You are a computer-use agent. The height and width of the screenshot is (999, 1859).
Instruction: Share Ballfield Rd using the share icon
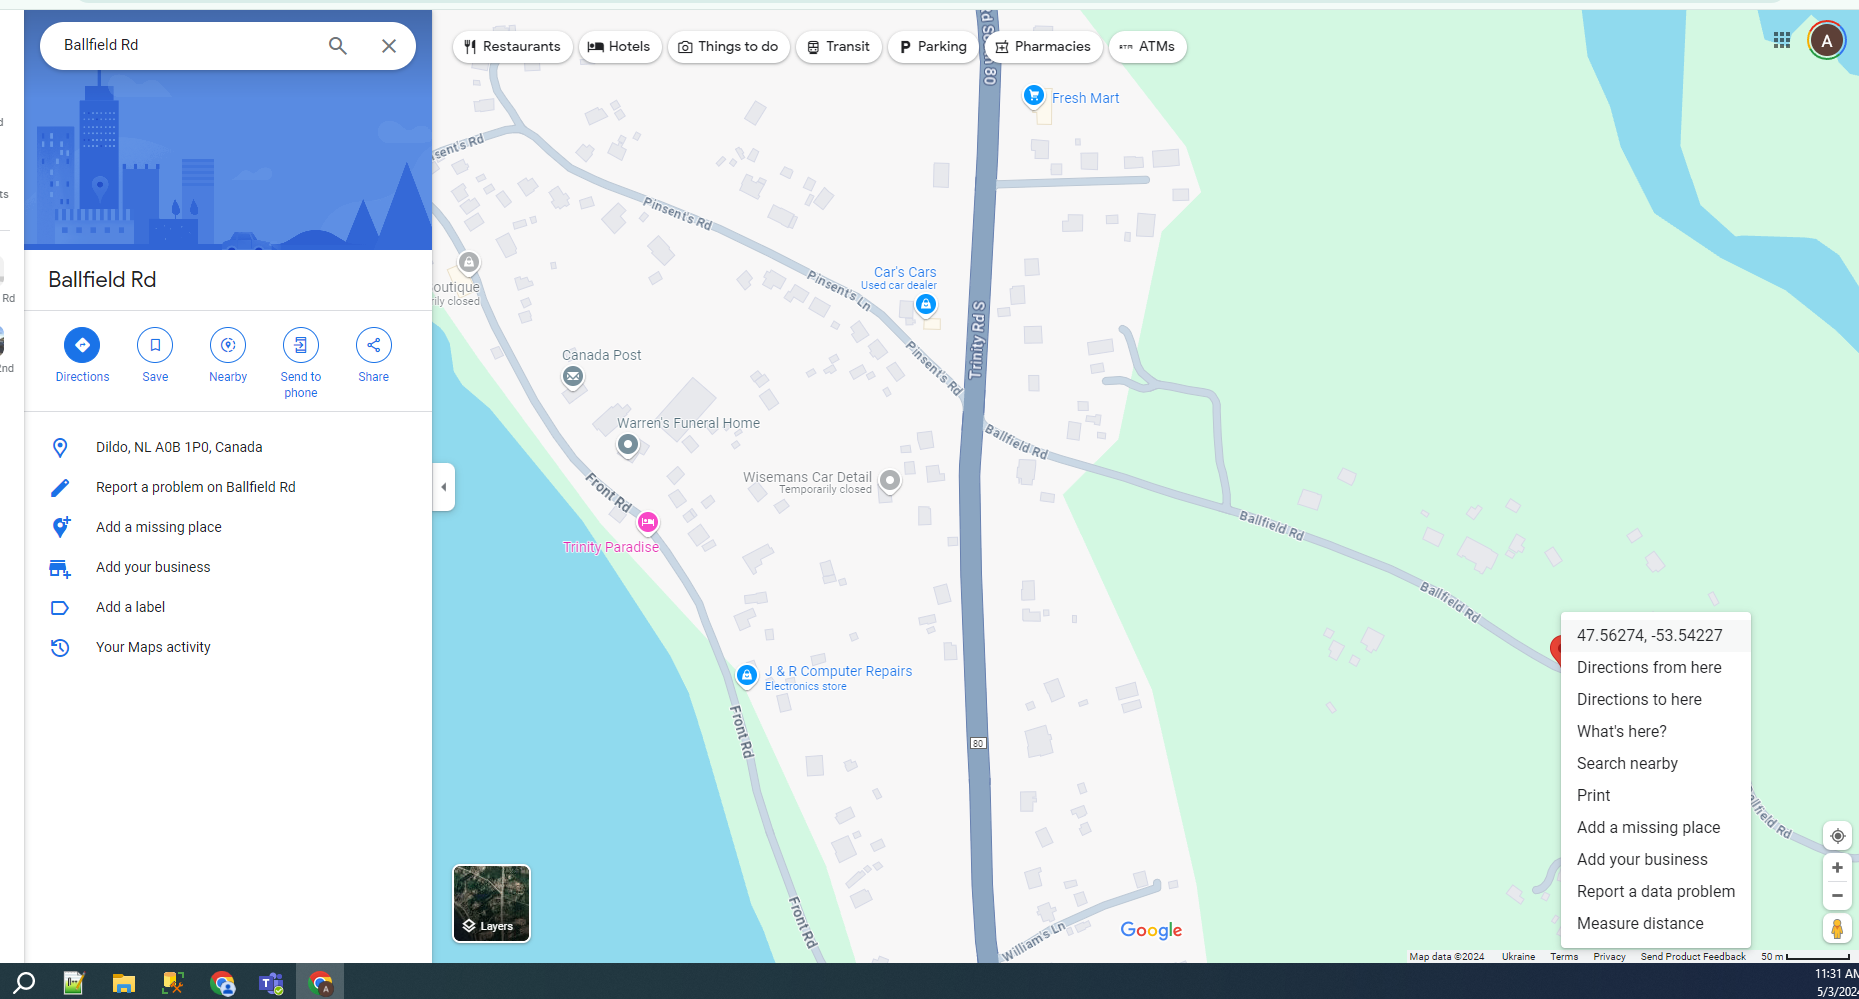[x=373, y=346]
